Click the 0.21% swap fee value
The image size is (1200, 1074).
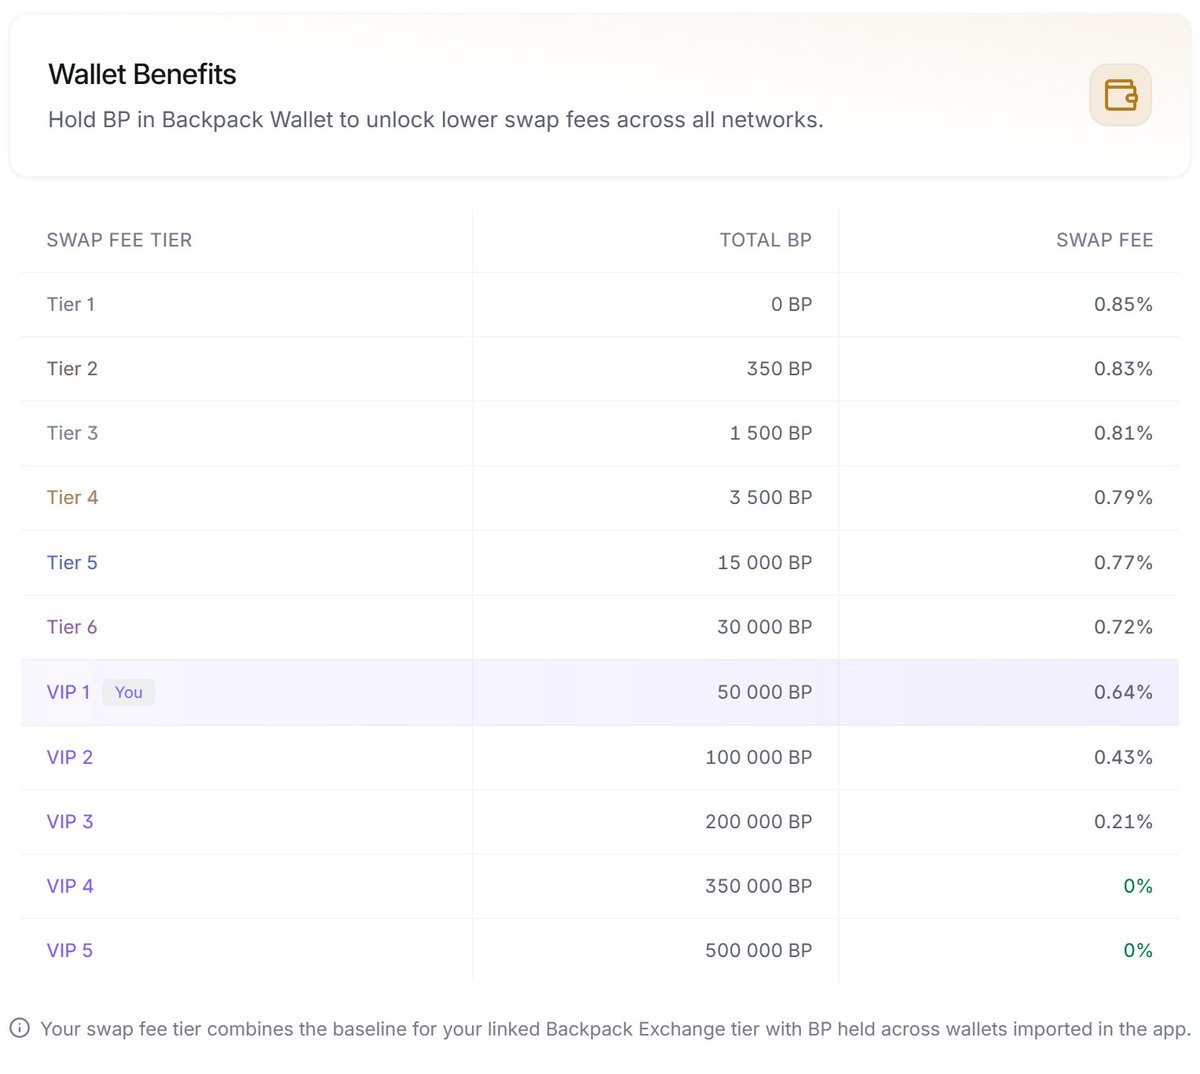click(x=1123, y=821)
